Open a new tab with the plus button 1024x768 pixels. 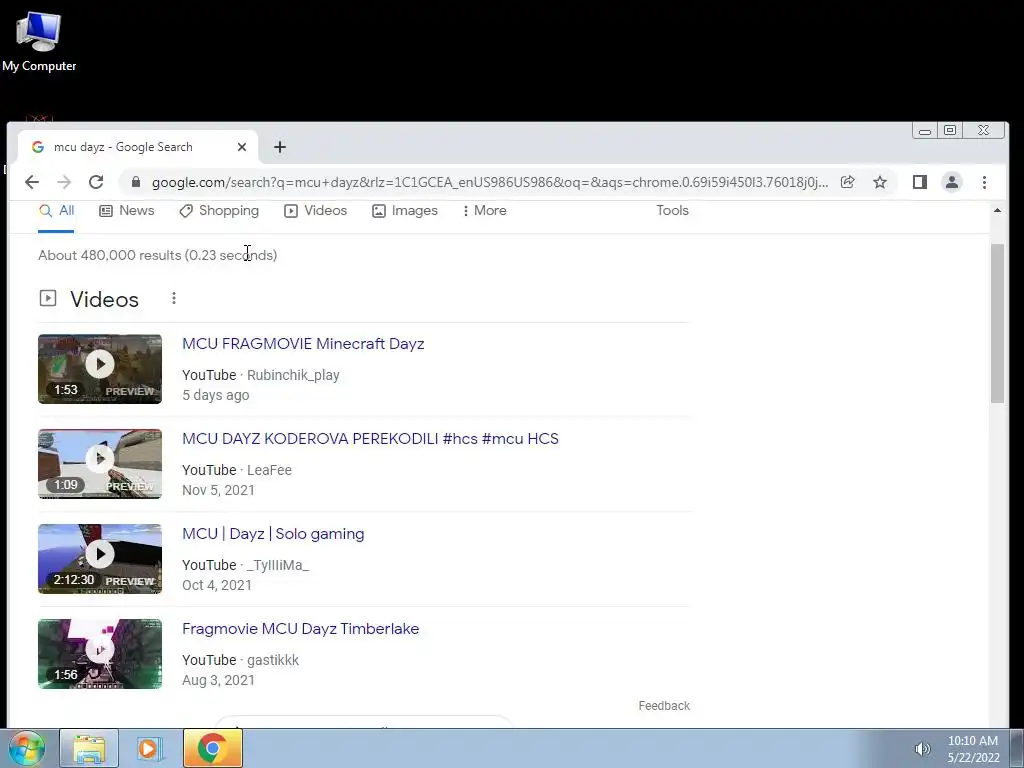(280, 147)
